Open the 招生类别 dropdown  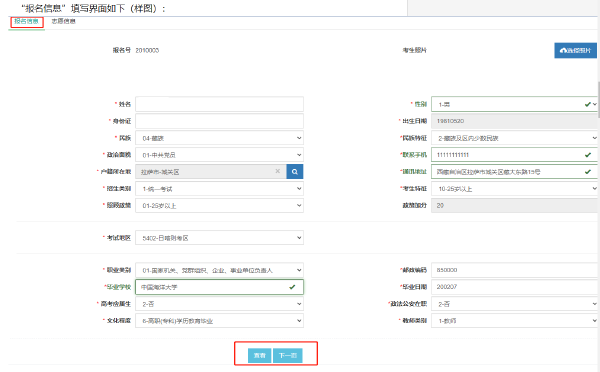pyautogui.click(x=219, y=189)
